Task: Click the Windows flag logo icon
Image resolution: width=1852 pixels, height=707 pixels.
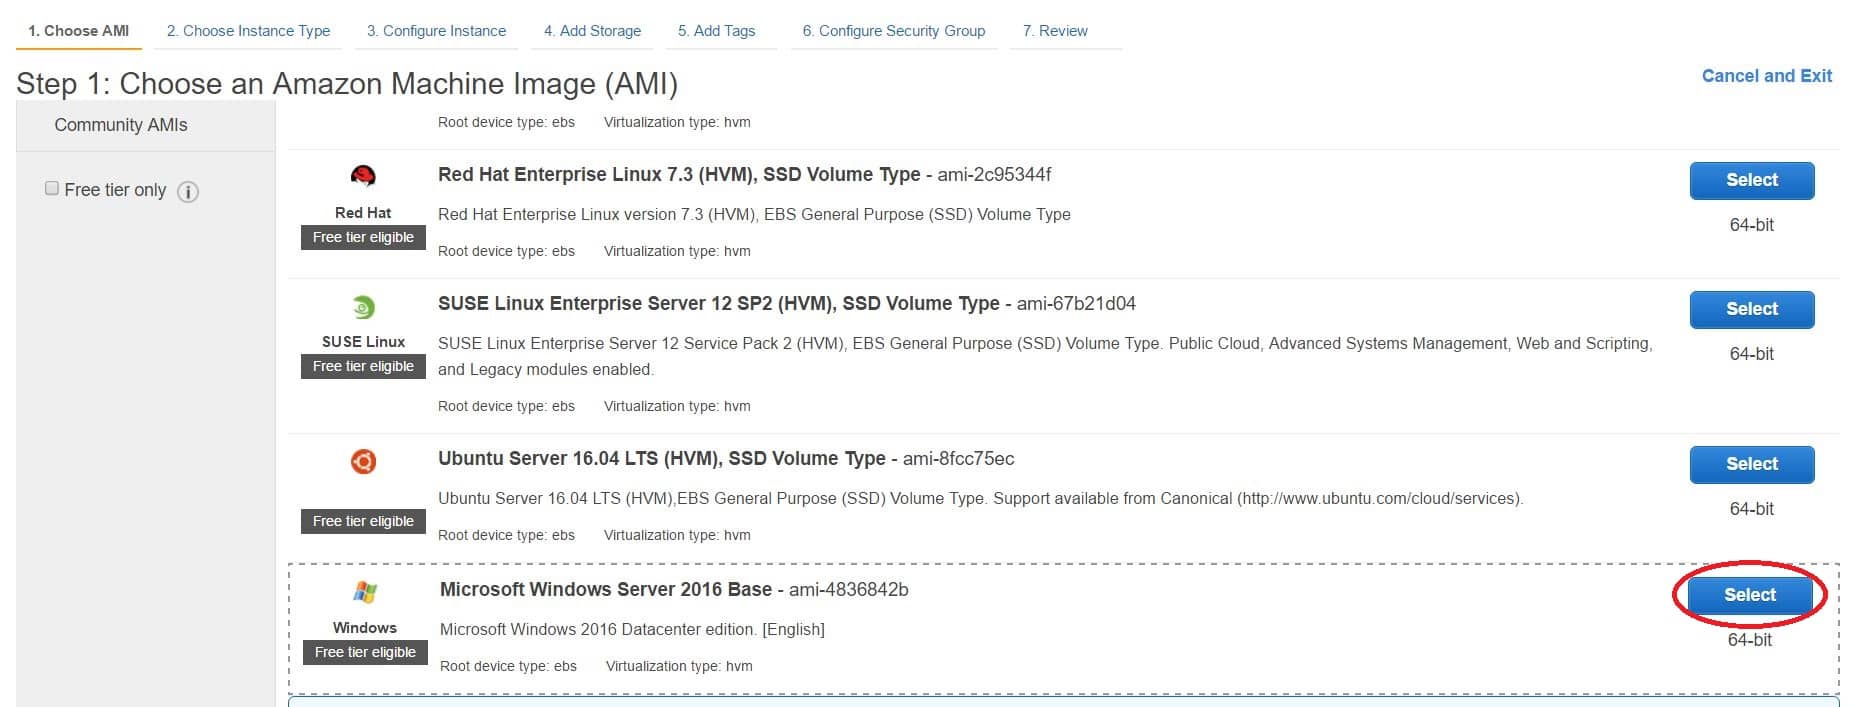Action: 365,592
